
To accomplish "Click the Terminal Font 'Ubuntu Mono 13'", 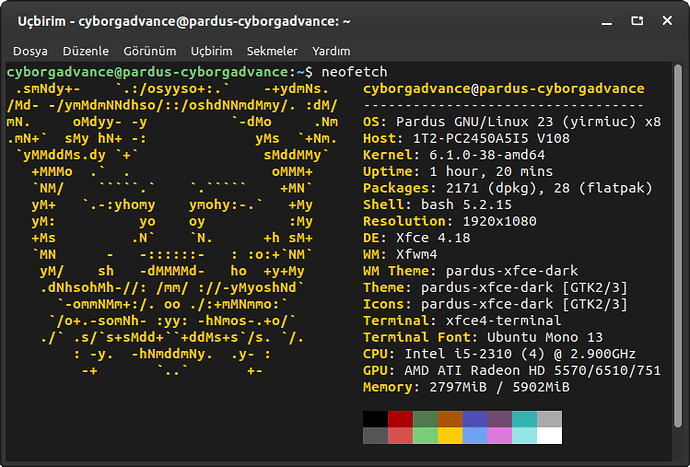I will (545, 337).
